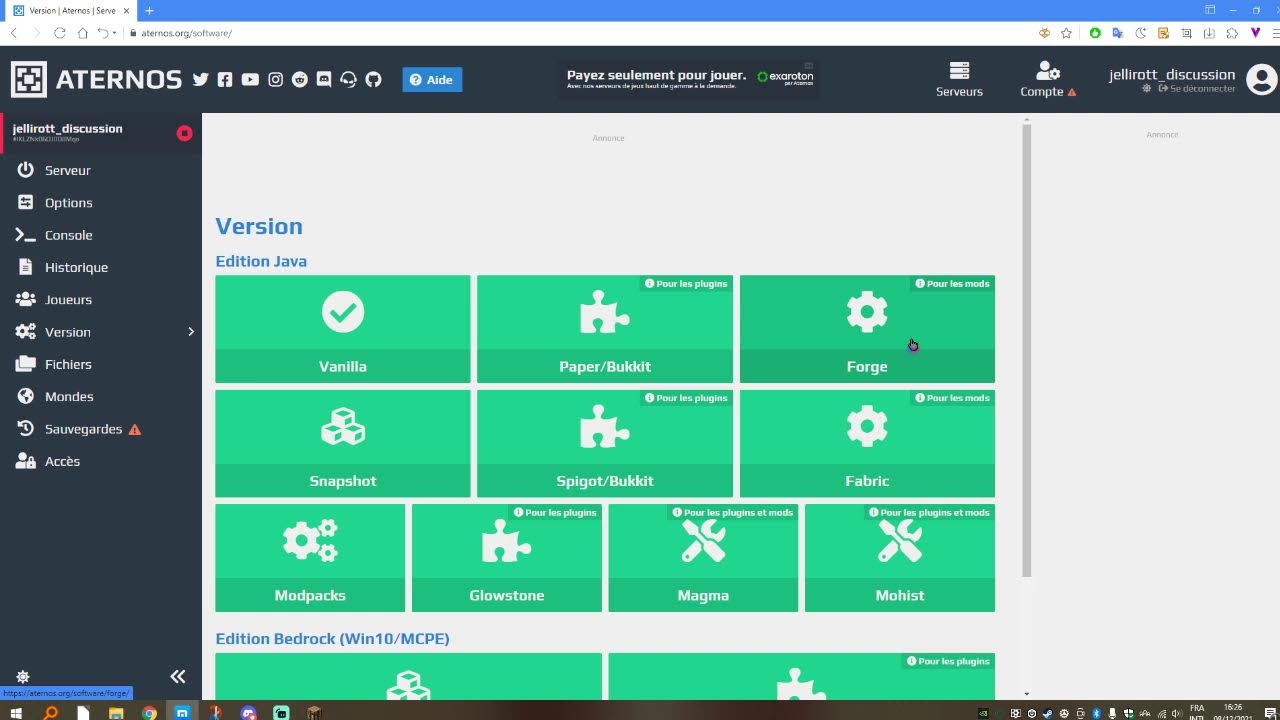Select the Spigot/Bukkit software tile
1280x720 pixels.
tap(605, 443)
